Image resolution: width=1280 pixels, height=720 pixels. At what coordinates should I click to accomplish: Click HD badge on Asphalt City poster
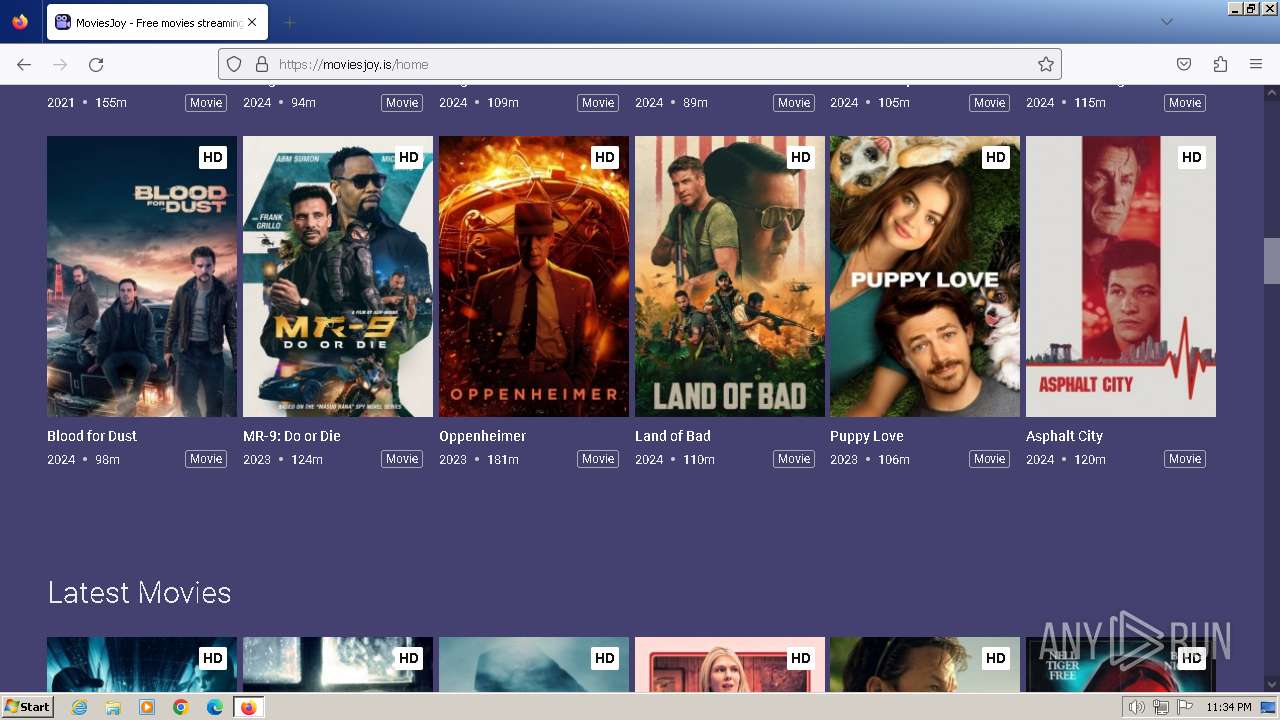point(1191,157)
